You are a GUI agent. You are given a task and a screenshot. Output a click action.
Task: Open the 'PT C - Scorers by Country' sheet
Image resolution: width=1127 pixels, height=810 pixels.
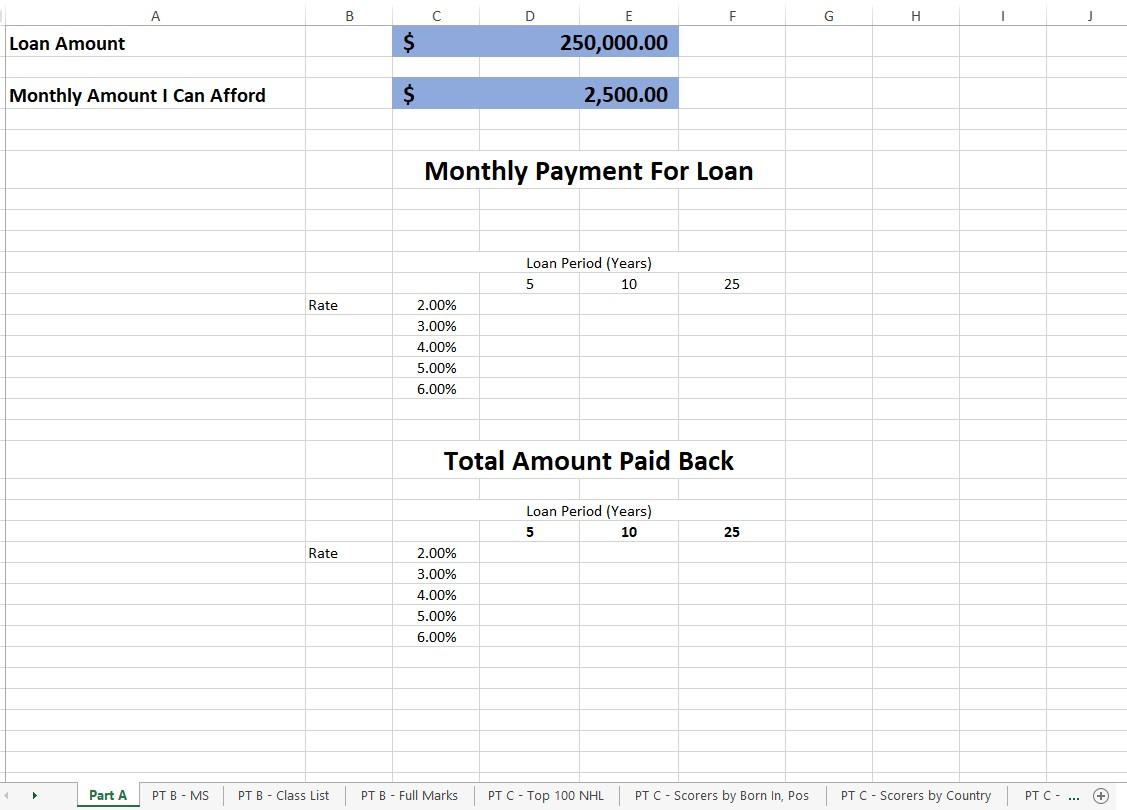tap(915, 795)
